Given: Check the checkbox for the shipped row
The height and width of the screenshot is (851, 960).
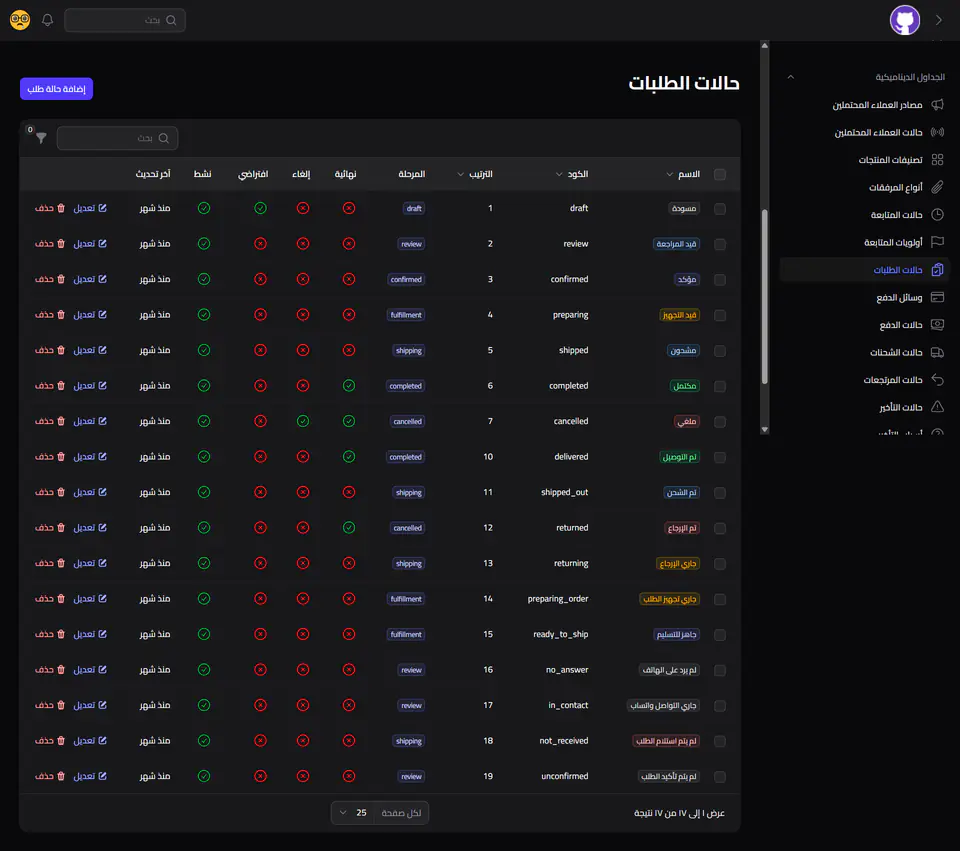Looking at the screenshot, I should click(720, 351).
